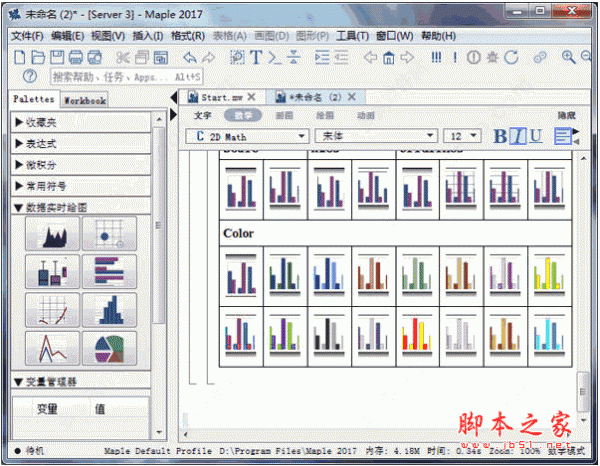Open the 编辑(E) menu

(x=67, y=36)
